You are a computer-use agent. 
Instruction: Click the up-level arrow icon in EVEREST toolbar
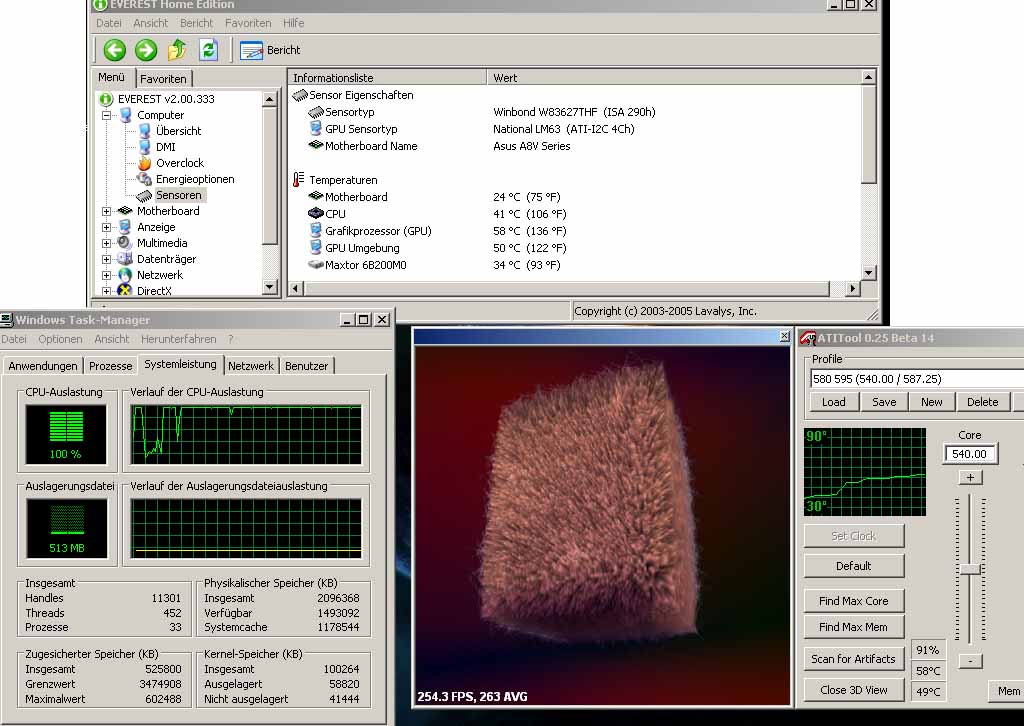(177, 50)
